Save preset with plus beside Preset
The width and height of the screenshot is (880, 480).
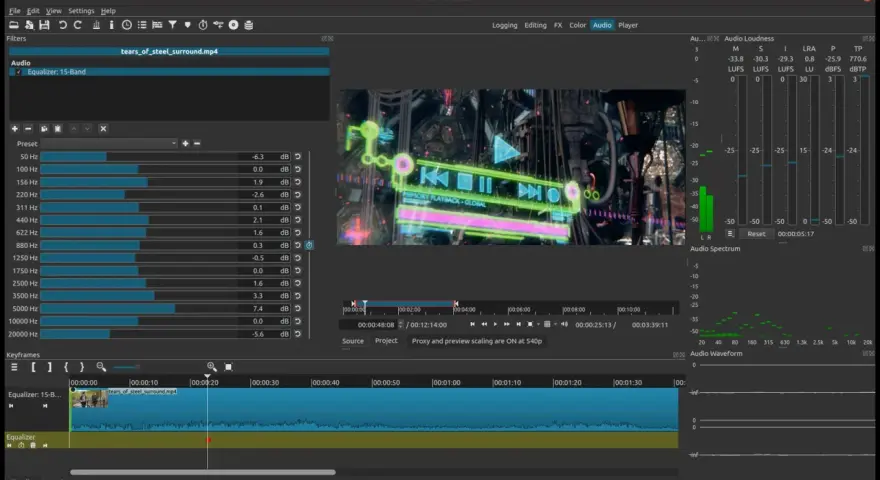(x=185, y=144)
